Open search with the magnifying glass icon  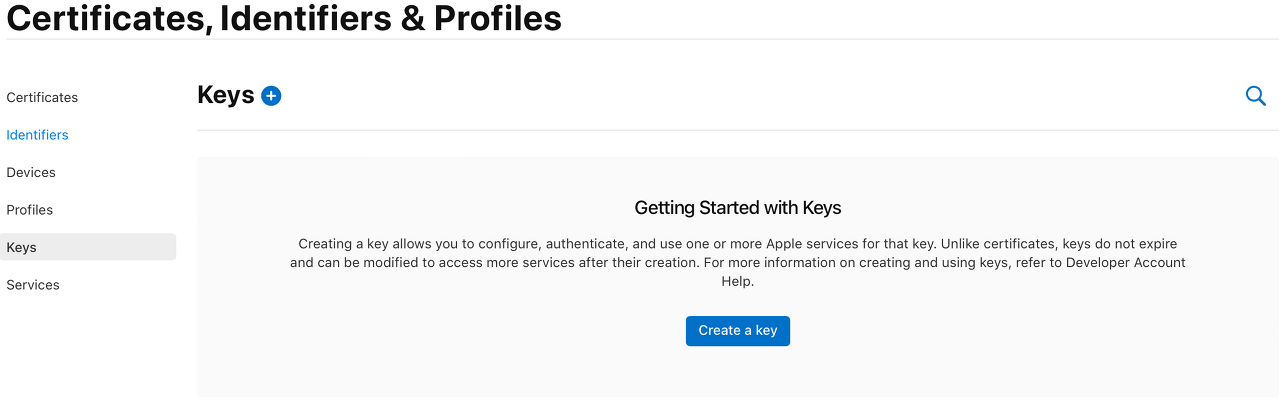pyautogui.click(x=1256, y=96)
